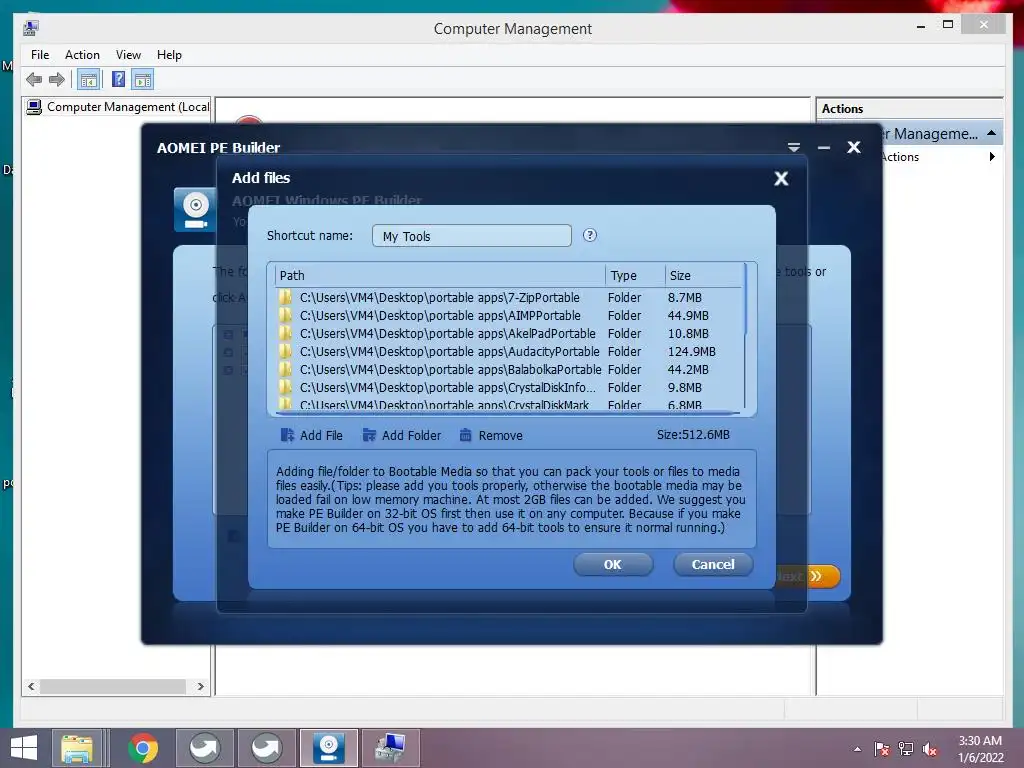Sort by the Size column header
The height and width of the screenshot is (768, 1024).
pos(703,275)
